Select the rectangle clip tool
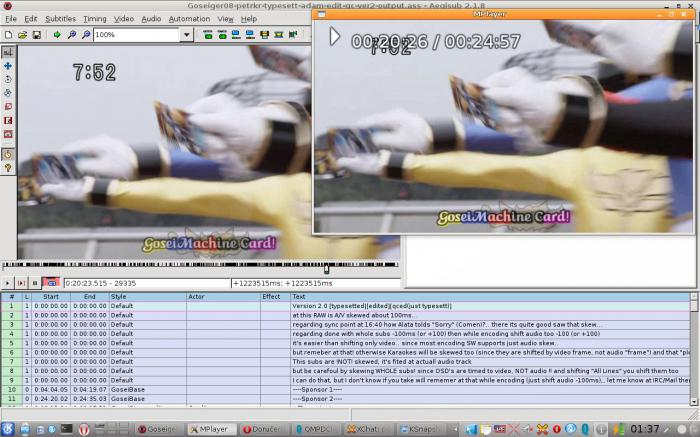This screenshot has height=437, width=700. tap(8, 121)
